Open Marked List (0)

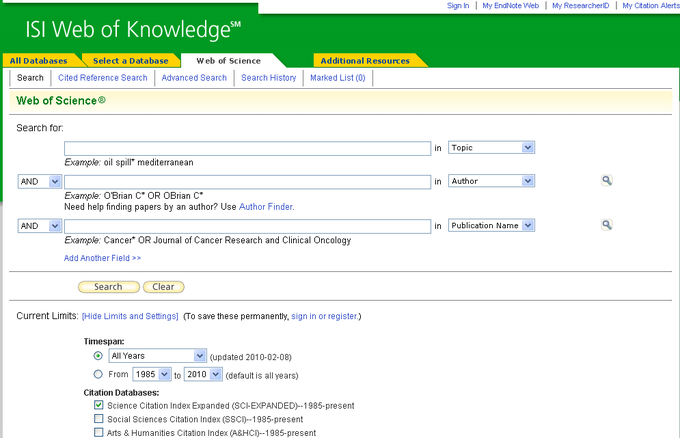pos(338,78)
